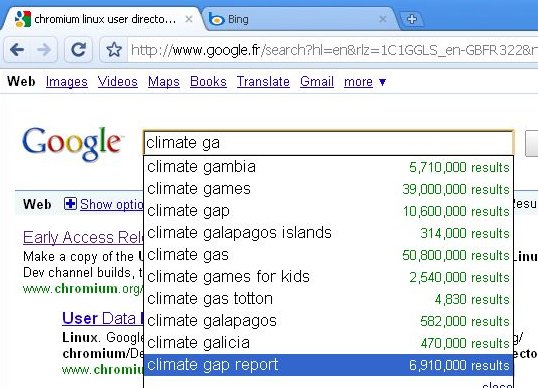Choose suggestion climate gas

pyautogui.click(x=328, y=255)
